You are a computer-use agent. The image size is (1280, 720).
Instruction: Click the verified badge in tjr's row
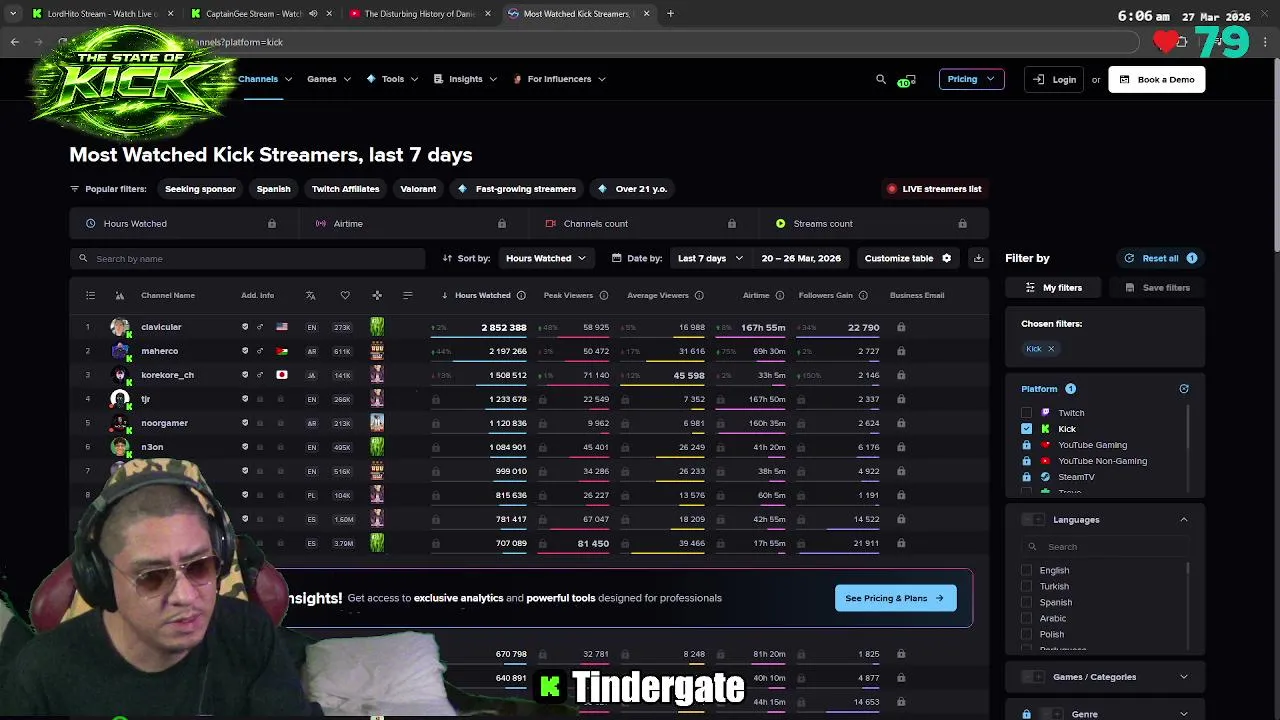coord(245,399)
